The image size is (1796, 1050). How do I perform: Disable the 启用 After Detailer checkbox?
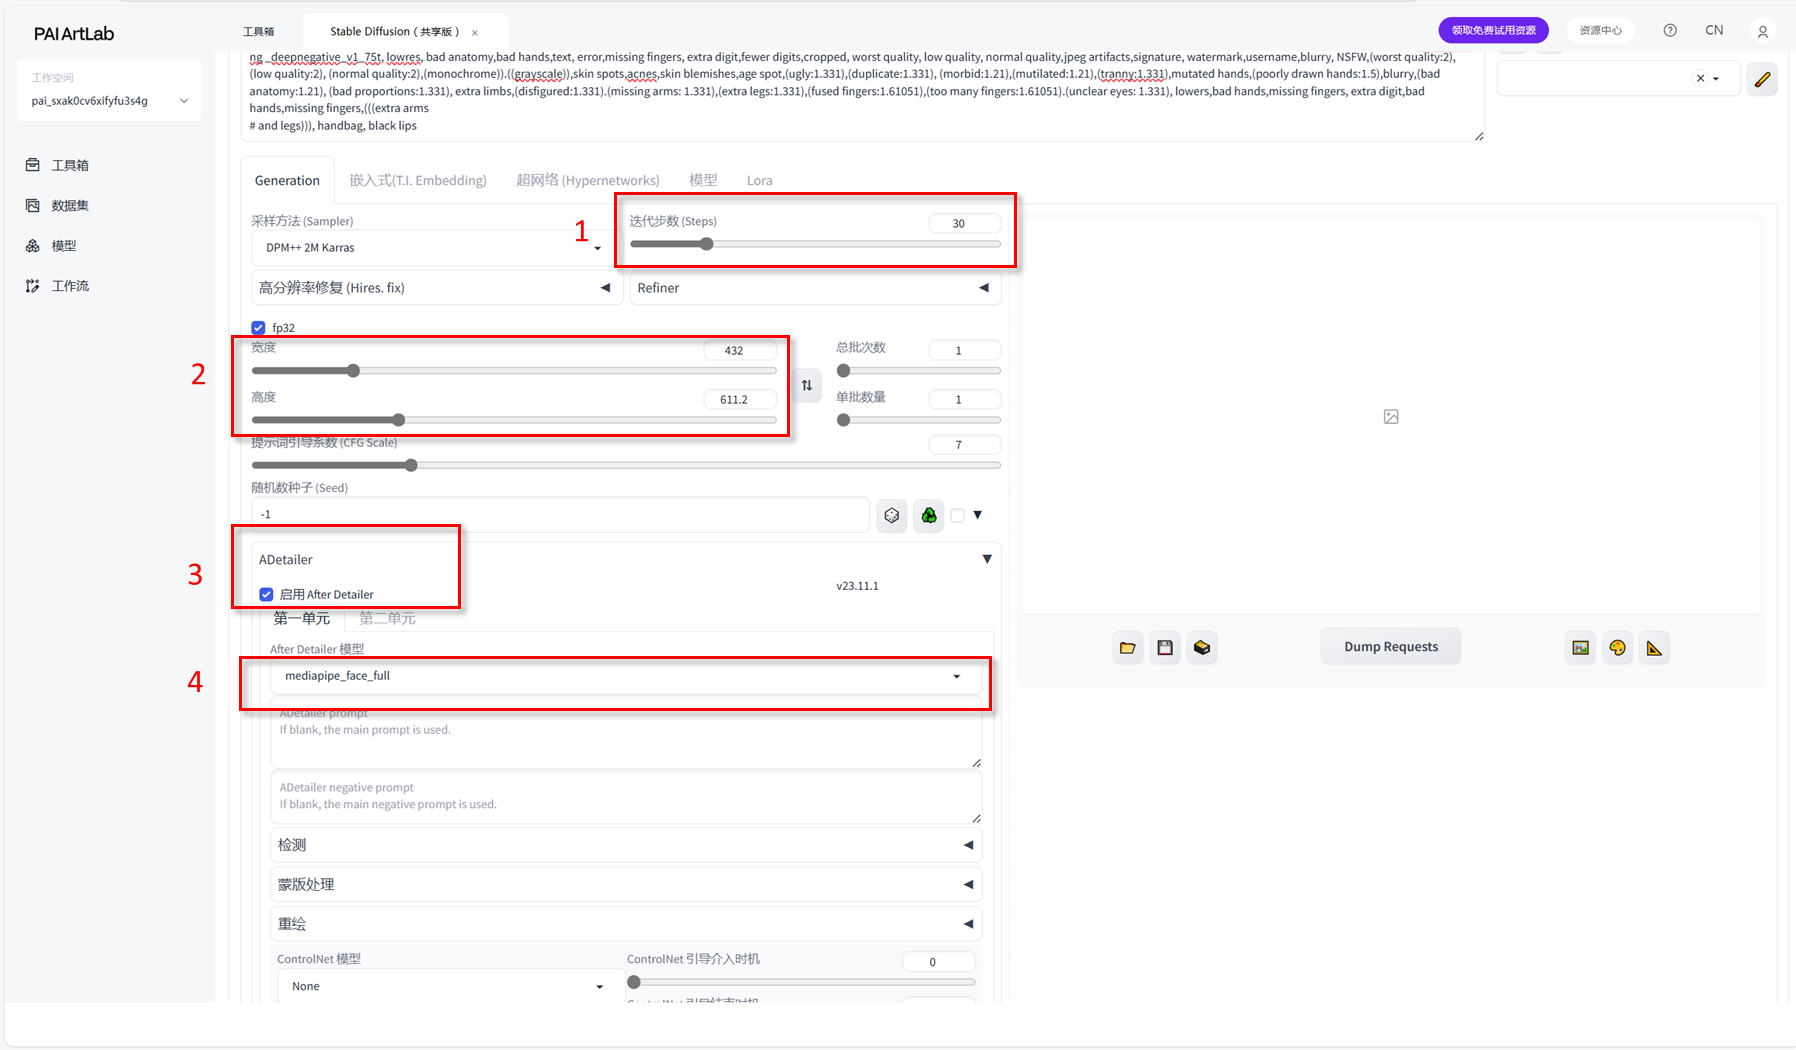(266, 594)
